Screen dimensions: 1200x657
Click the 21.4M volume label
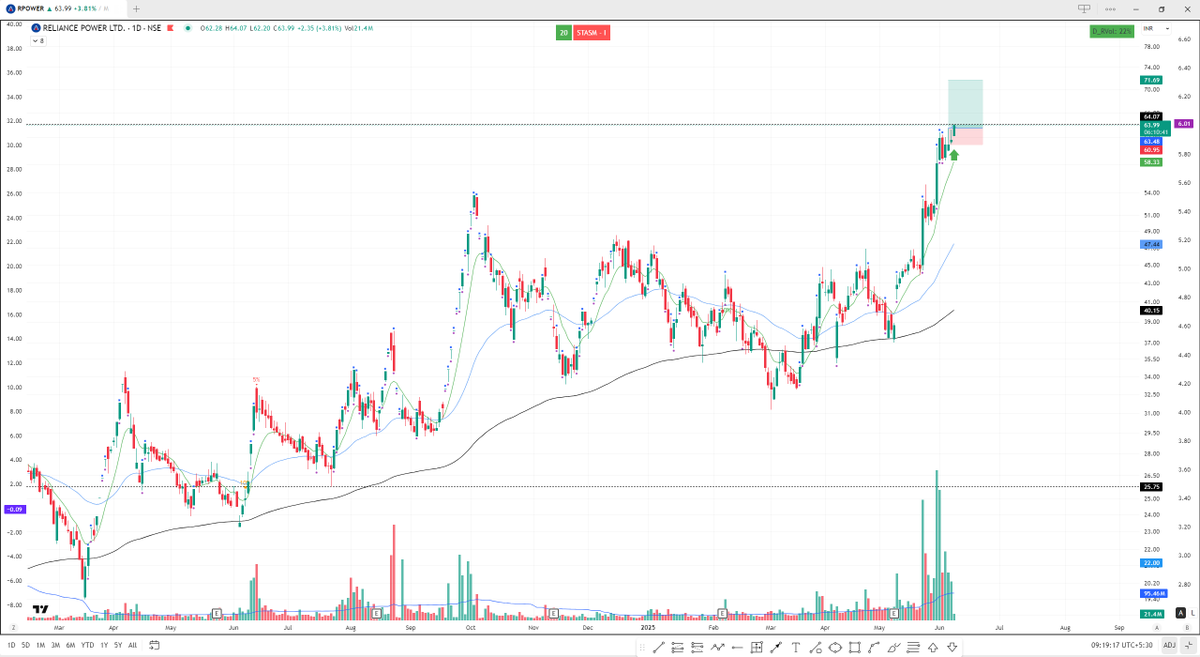coord(1151,613)
